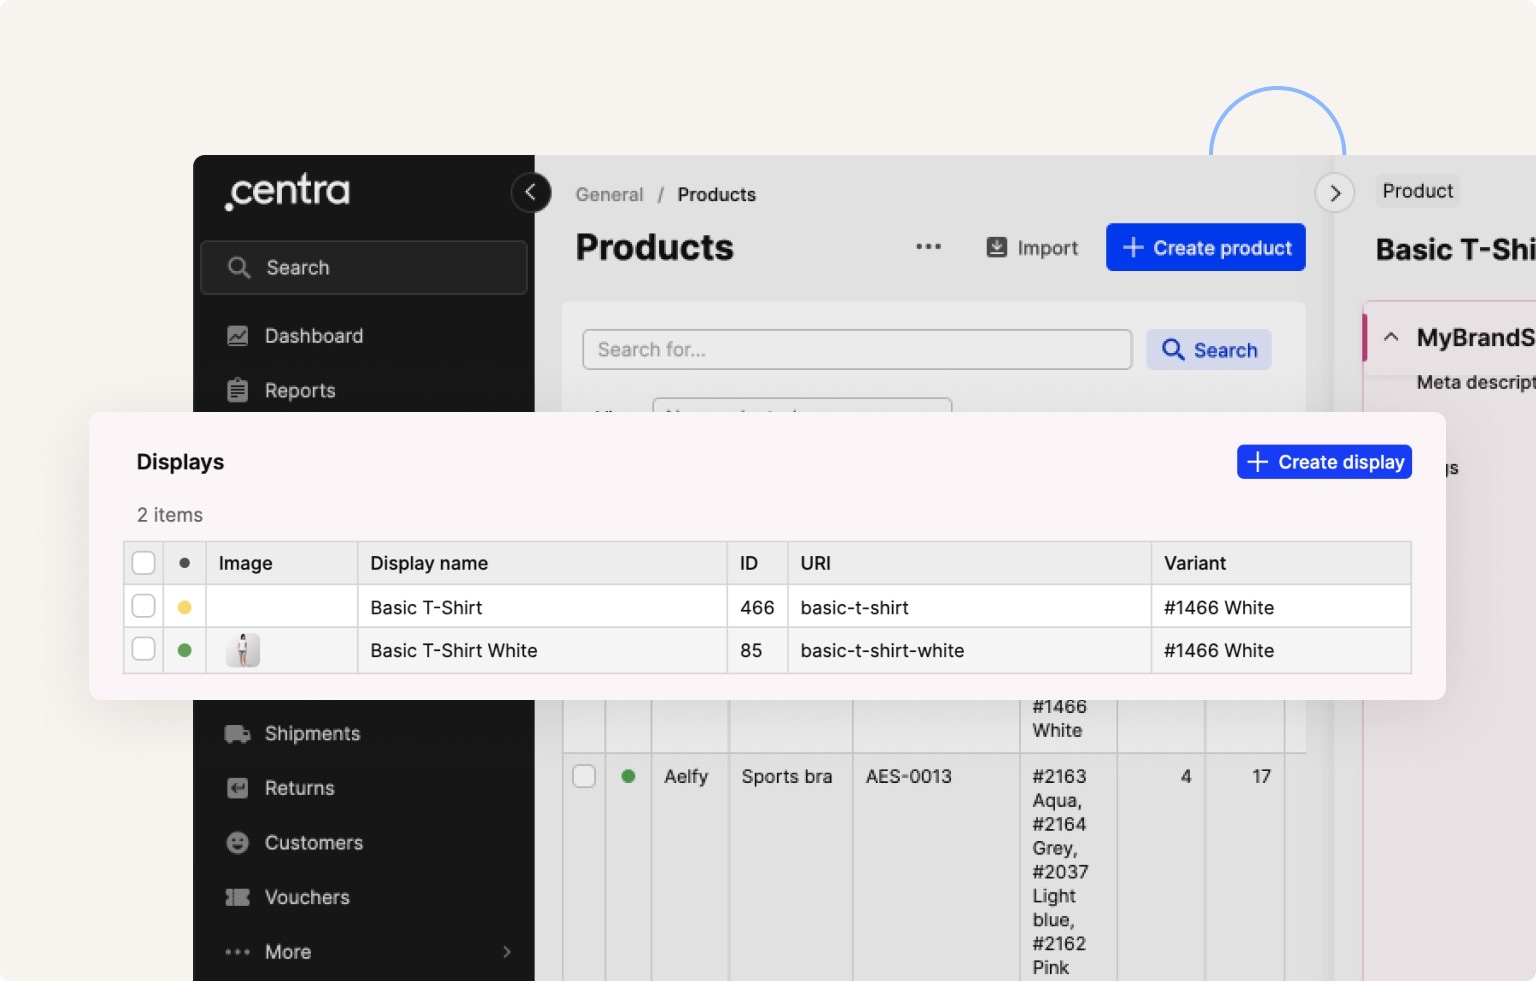The image size is (1536, 981).
Task: Select all displays with header checkbox
Action: click(144, 563)
